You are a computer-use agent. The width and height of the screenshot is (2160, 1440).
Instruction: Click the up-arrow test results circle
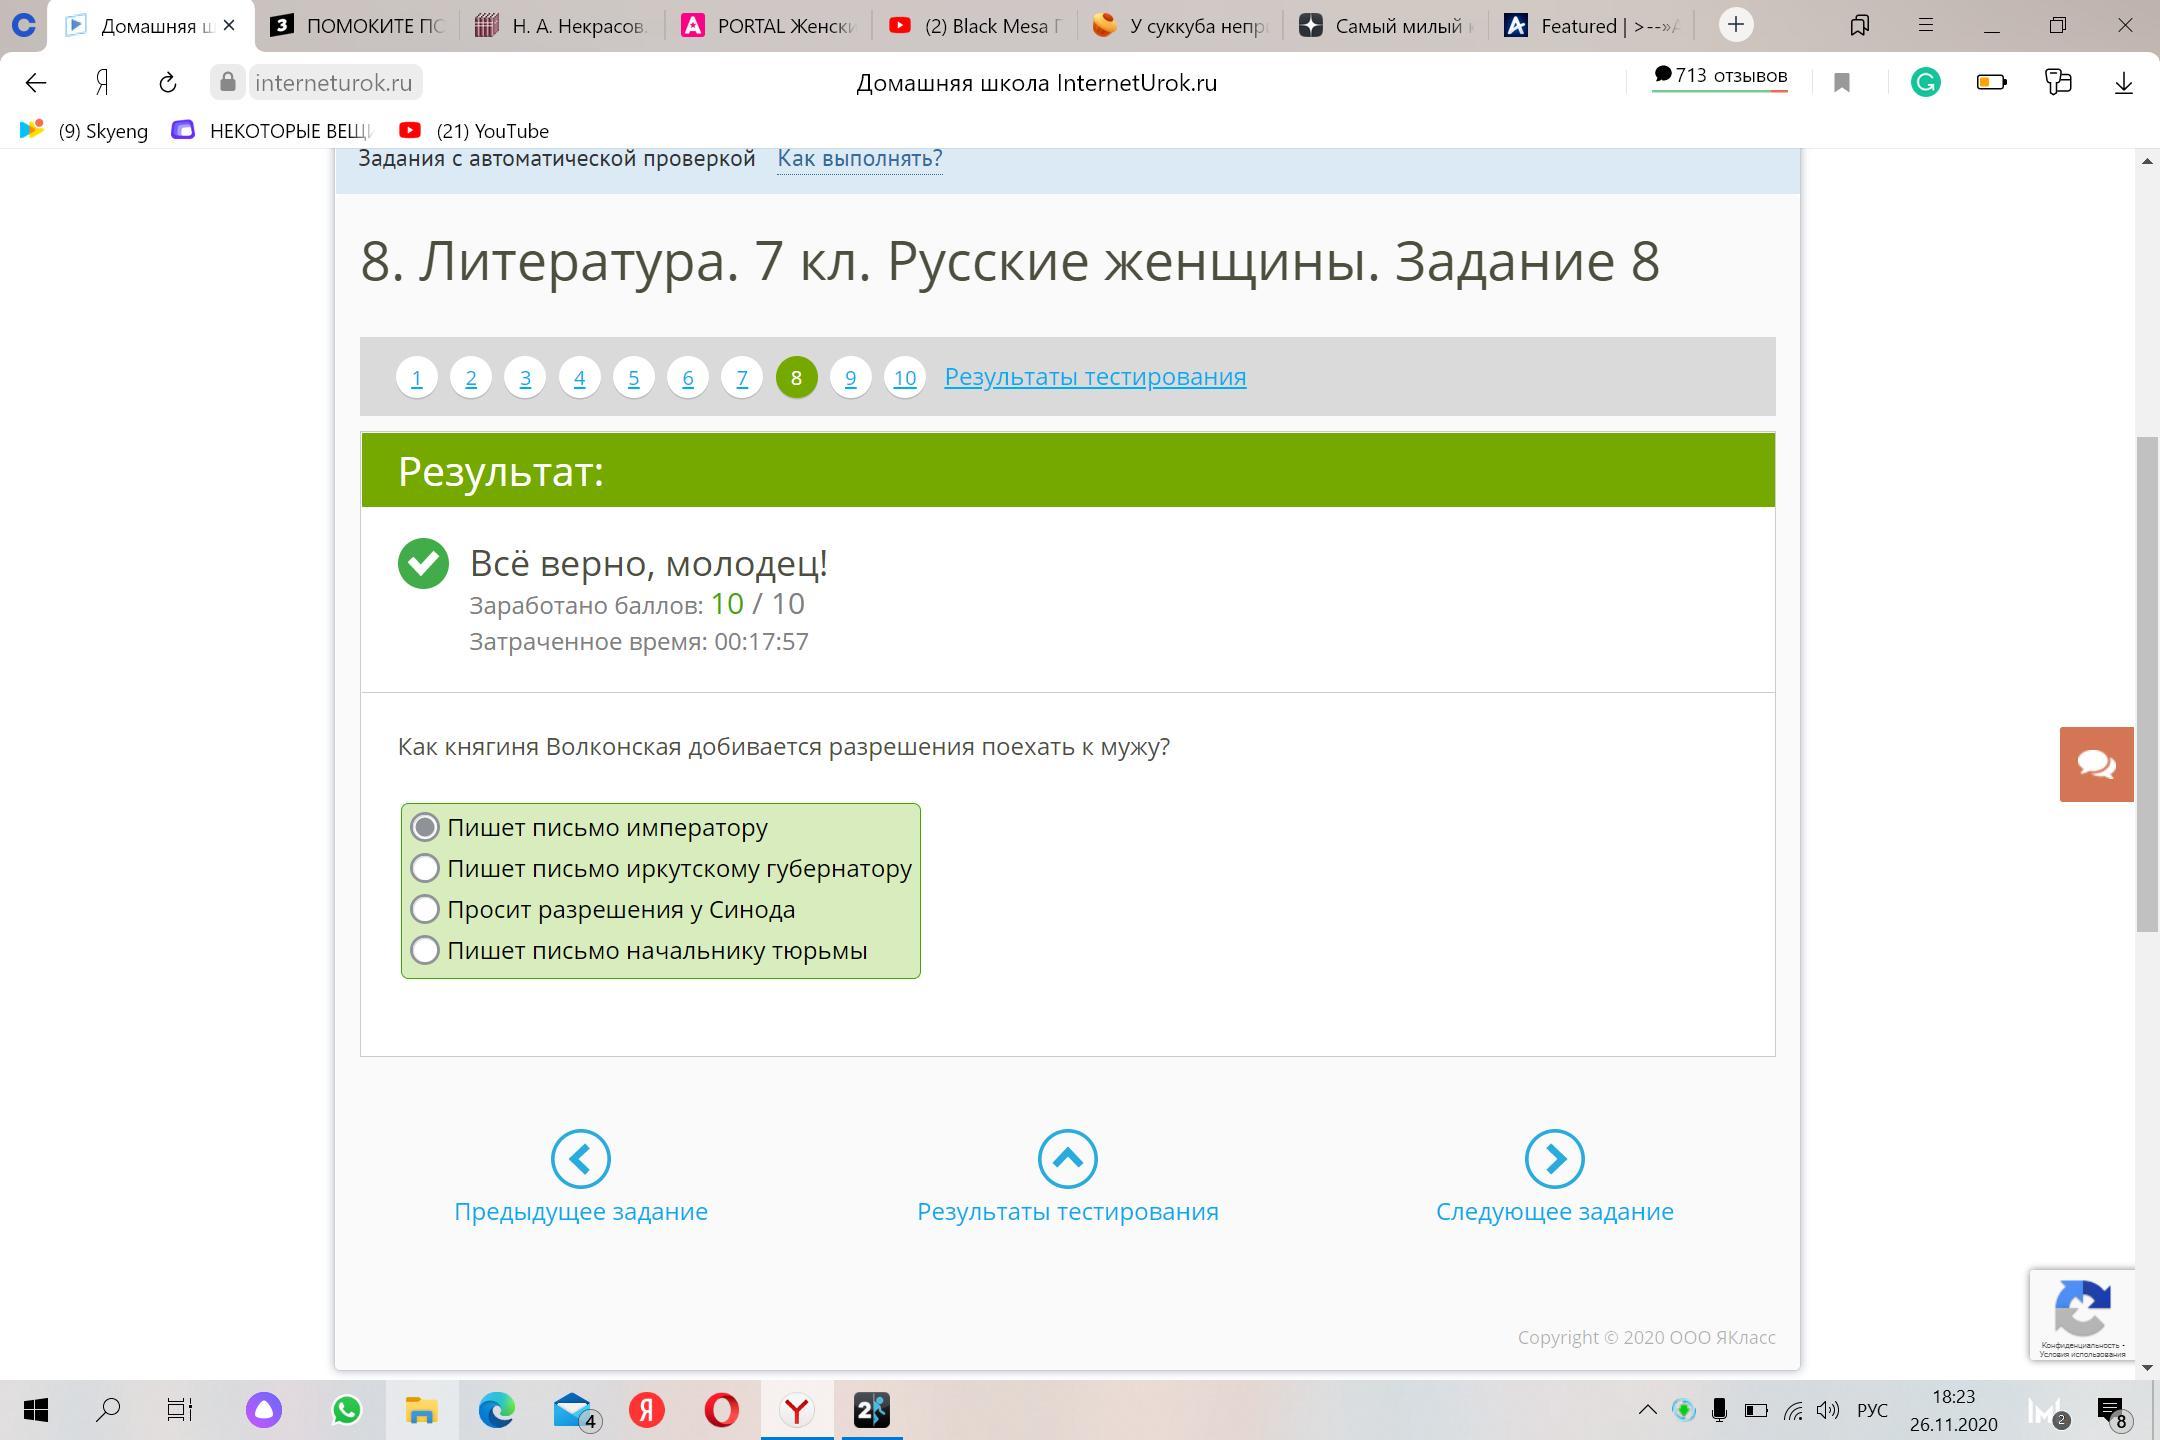click(x=1067, y=1159)
